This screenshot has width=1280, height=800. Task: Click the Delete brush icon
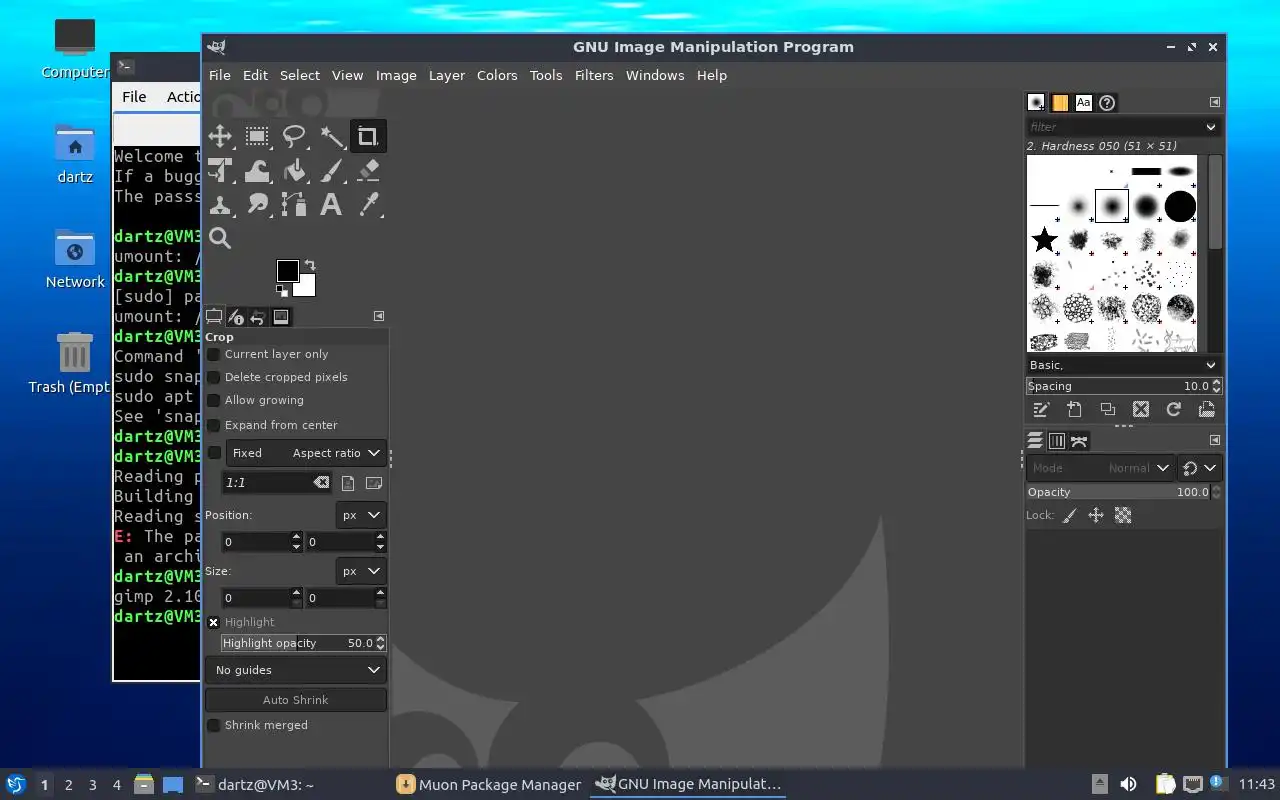(x=1140, y=409)
